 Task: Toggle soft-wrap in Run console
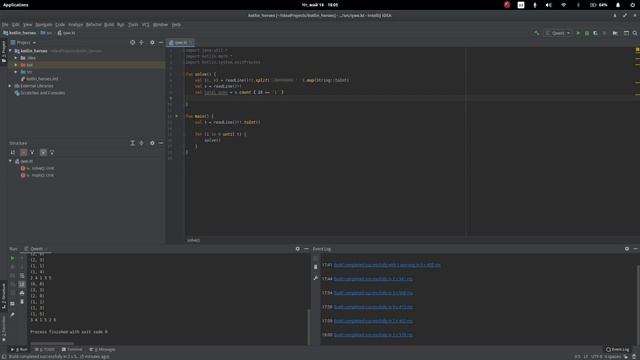(22, 276)
